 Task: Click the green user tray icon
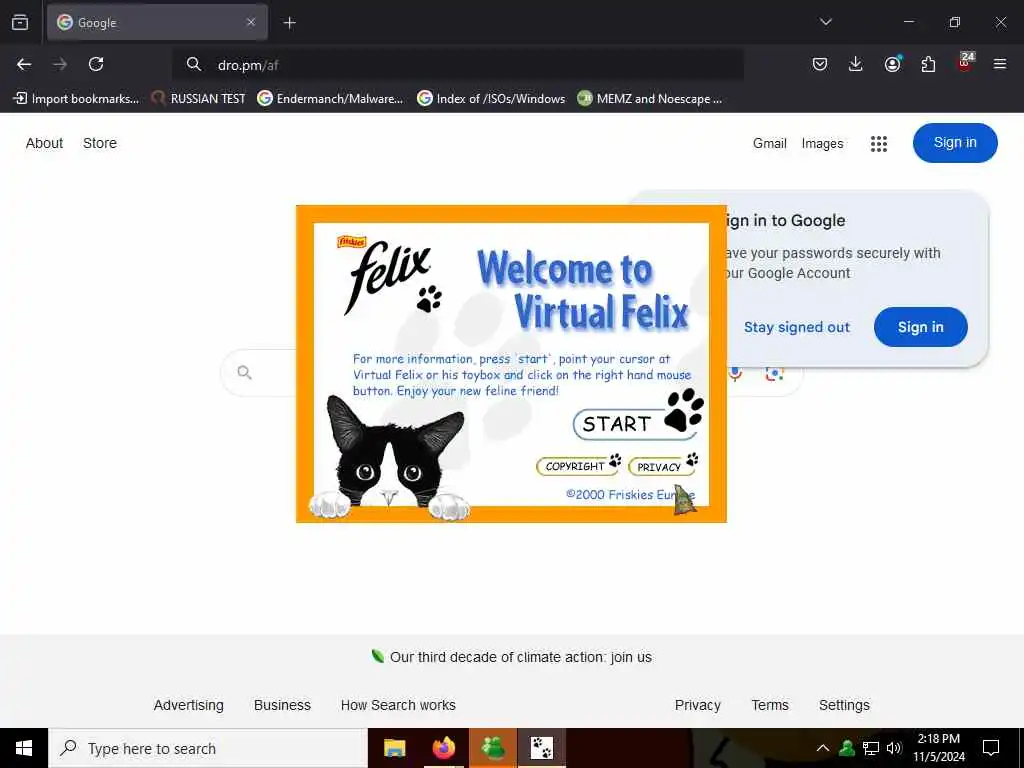point(847,748)
